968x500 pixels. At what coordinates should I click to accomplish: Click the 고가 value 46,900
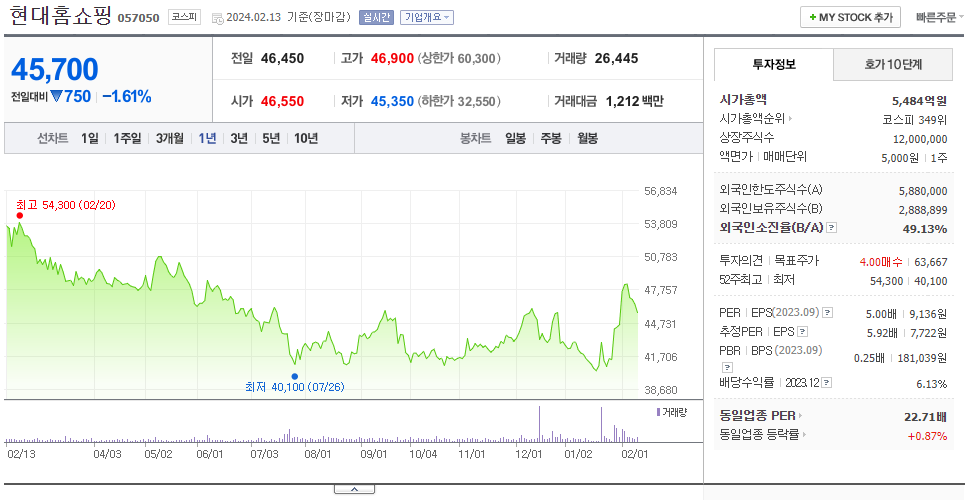(x=392, y=59)
